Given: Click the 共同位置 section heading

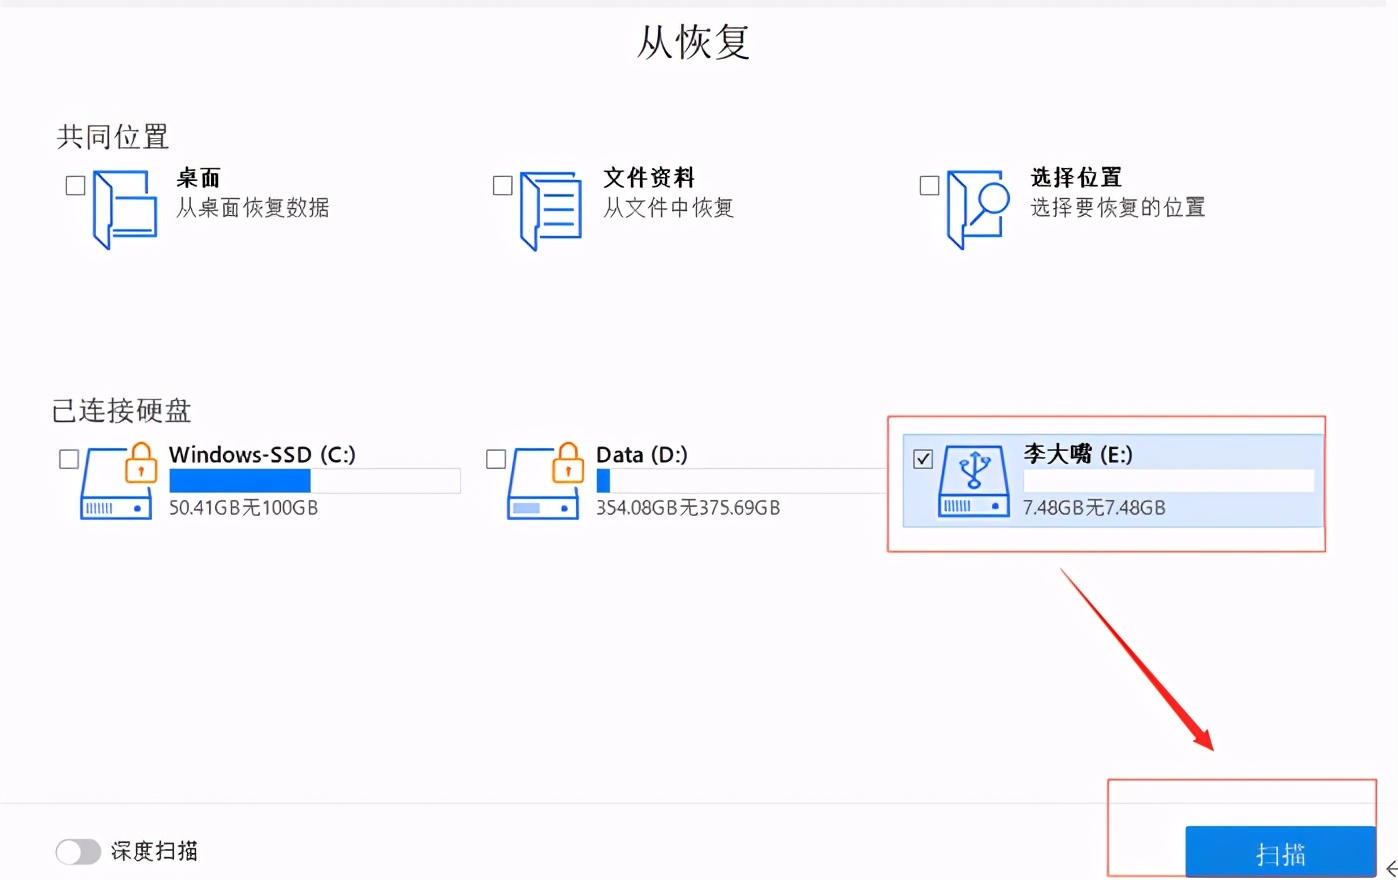Looking at the screenshot, I should point(113,137).
